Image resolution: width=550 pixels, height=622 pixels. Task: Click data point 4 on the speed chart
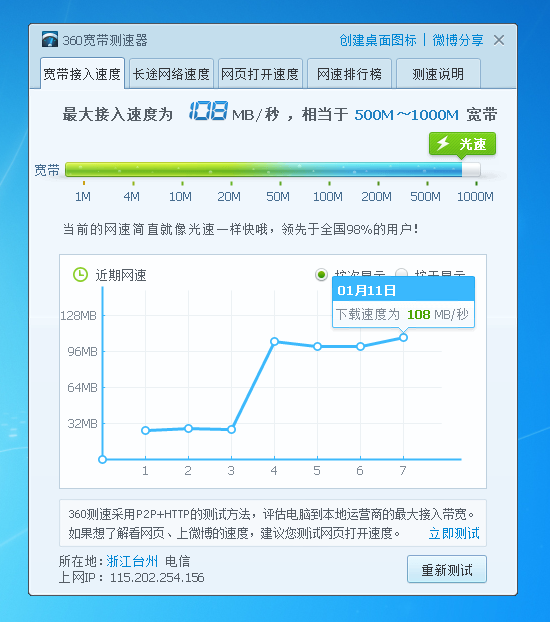click(x=274, y=341)
